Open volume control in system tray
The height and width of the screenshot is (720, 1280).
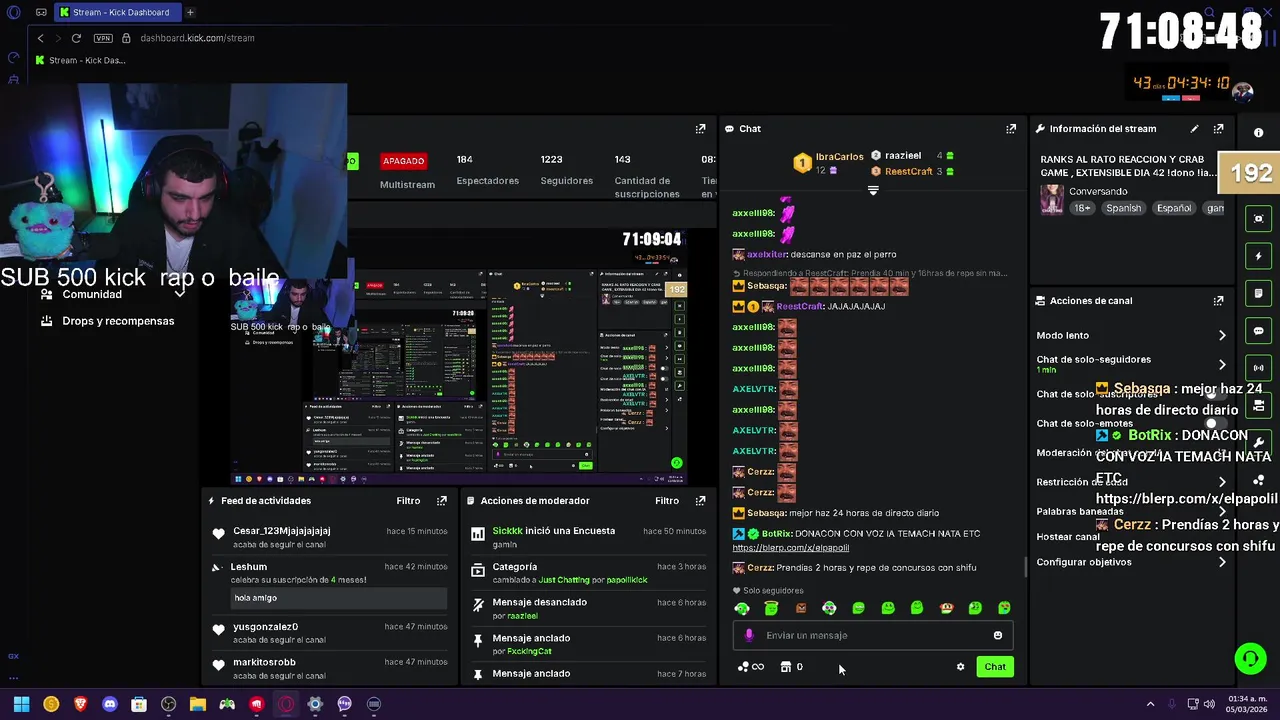1209,704
